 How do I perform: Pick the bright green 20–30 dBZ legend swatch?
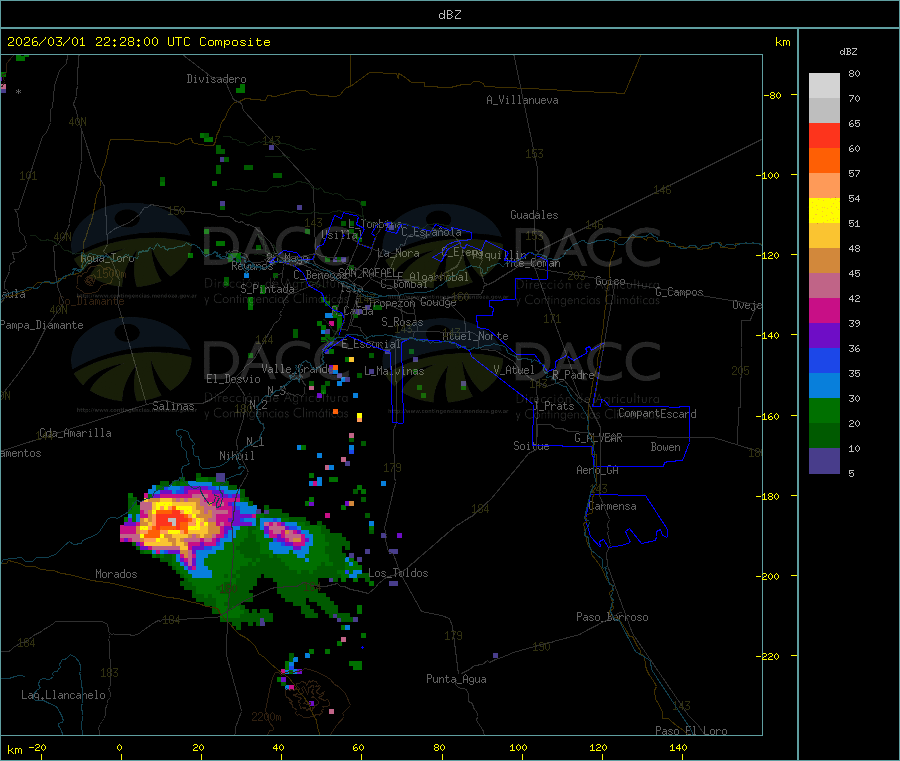[824, 410]
